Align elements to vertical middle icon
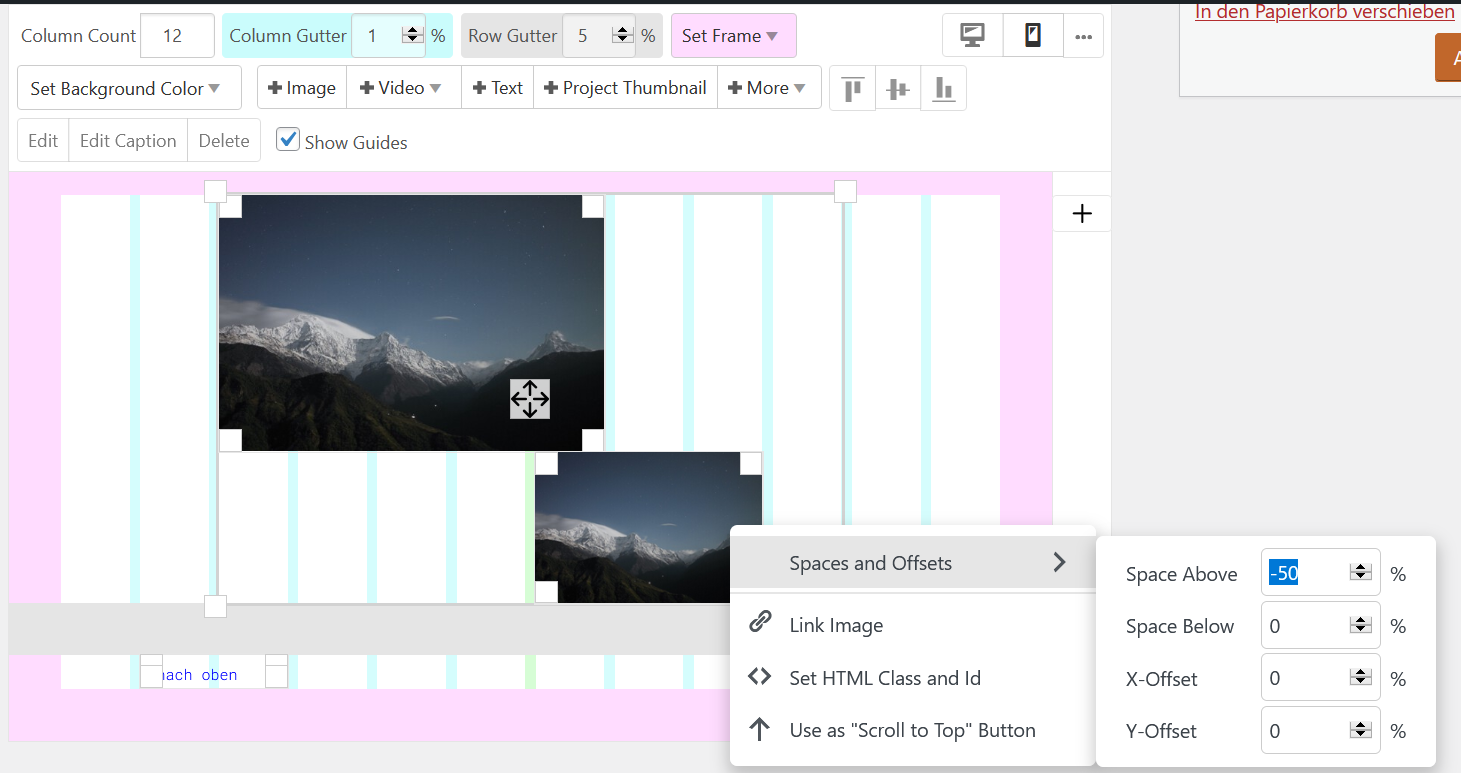The height and width of the screenshot is (773, 1461). (x=898, y=89)
